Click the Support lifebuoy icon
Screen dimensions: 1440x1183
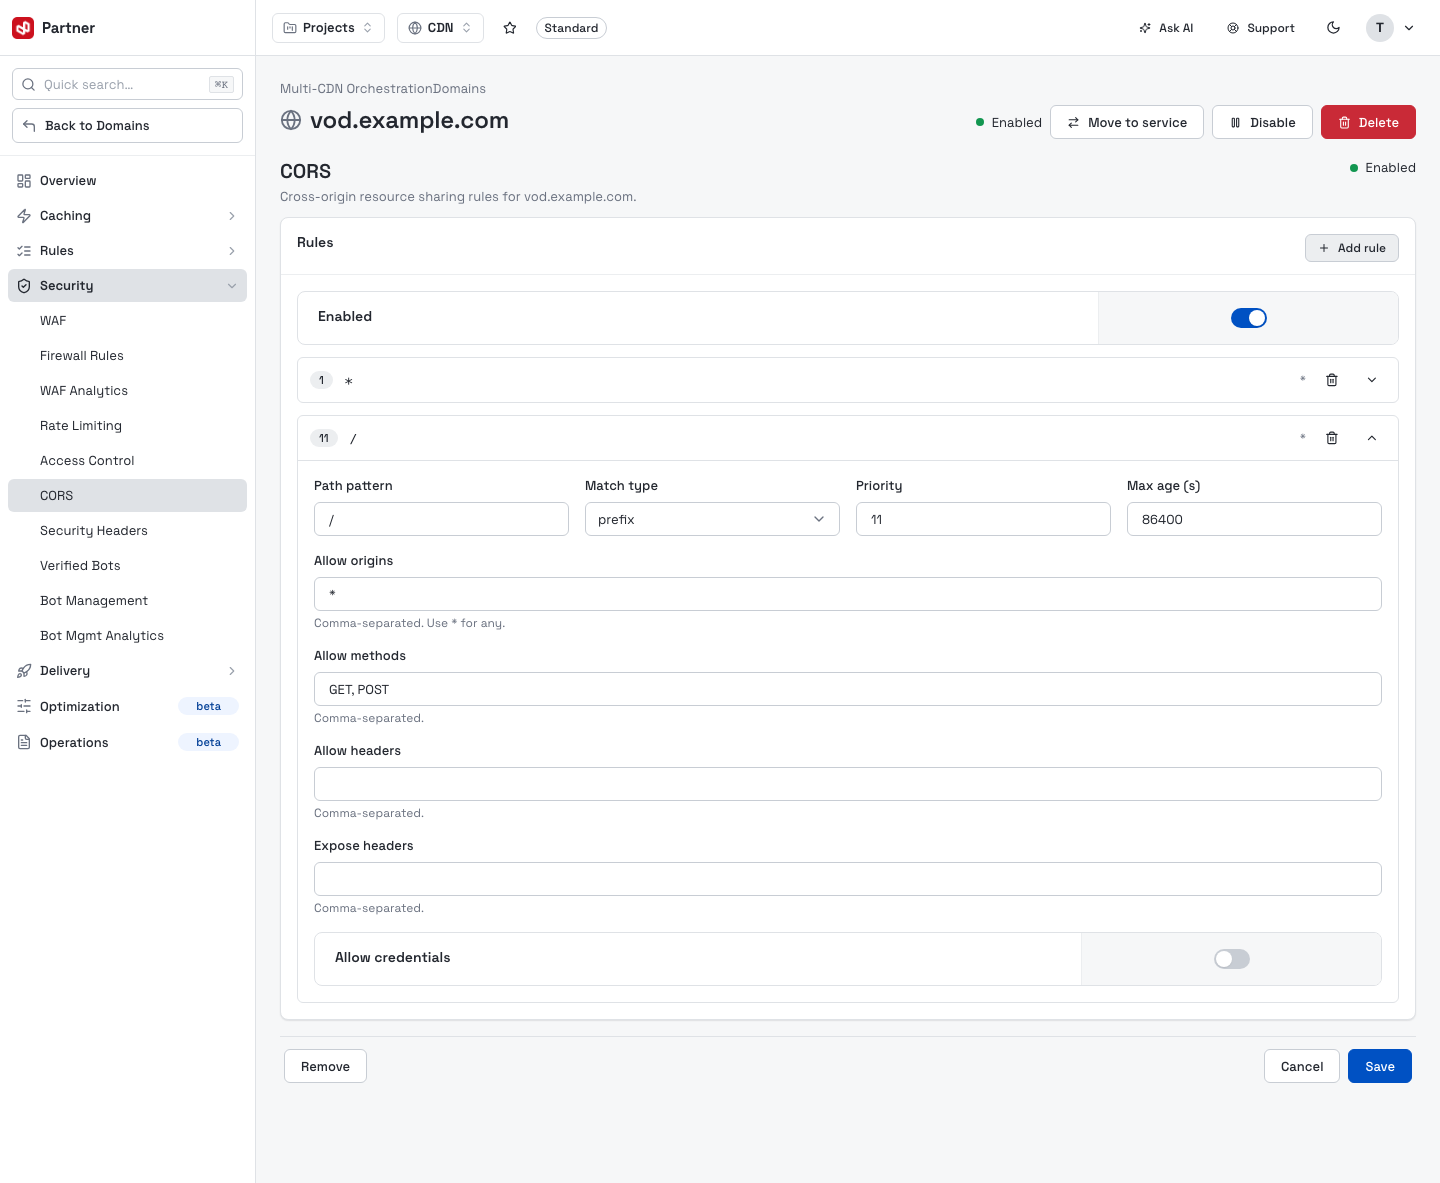tap(1233, 28)
